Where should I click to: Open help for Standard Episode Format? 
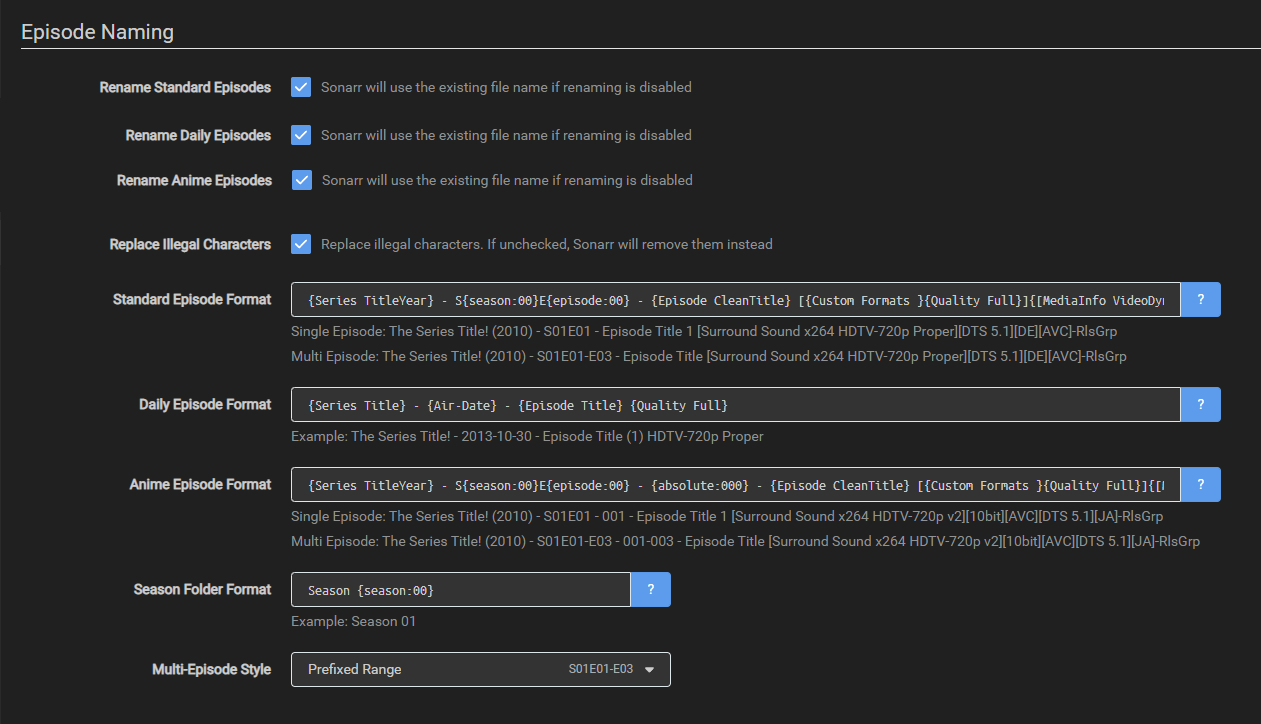point(1200,299)
